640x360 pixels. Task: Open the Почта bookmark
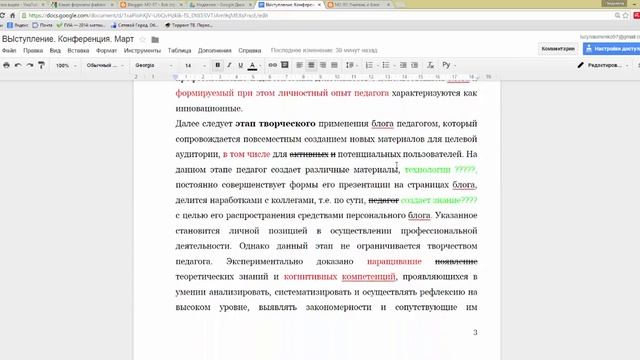coord(42,25)
